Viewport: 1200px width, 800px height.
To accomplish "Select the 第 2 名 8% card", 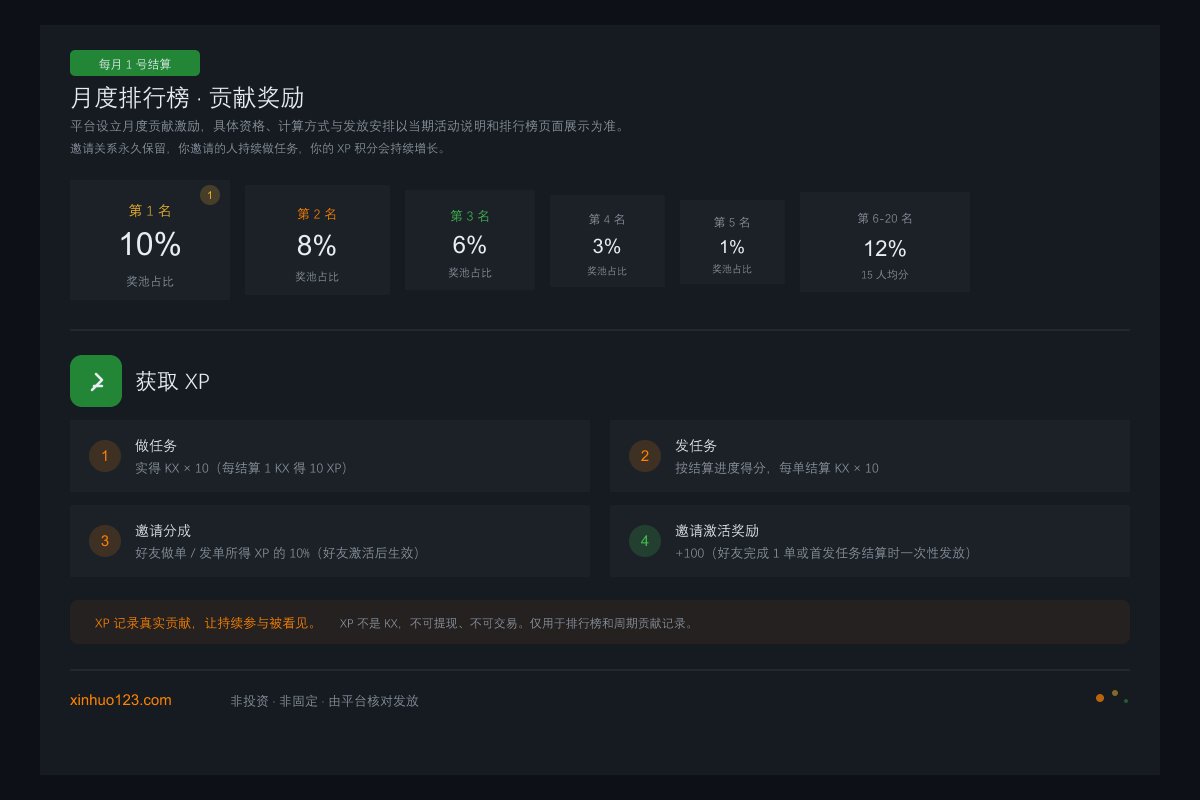I will click(317, 240).
